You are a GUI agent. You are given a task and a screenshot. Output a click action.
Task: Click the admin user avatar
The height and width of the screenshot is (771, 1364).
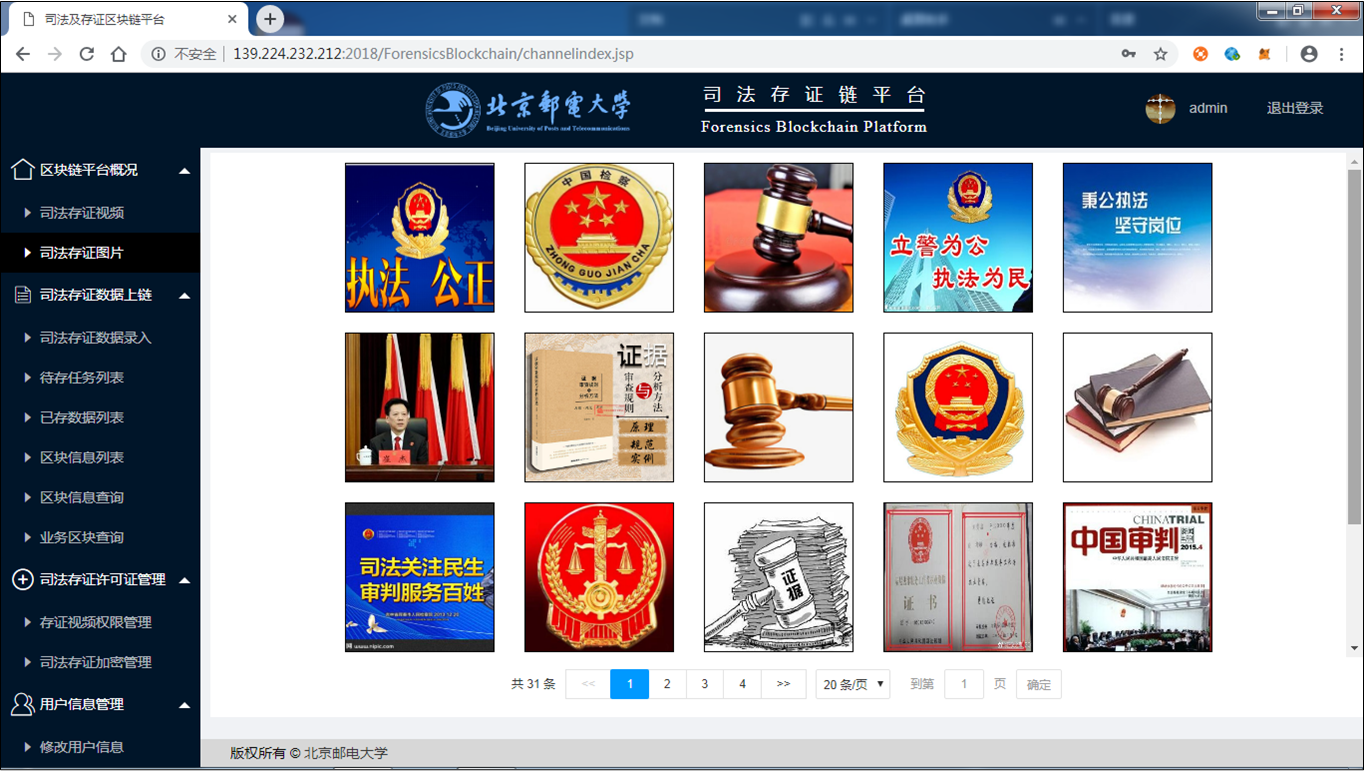pos(1160,108)
